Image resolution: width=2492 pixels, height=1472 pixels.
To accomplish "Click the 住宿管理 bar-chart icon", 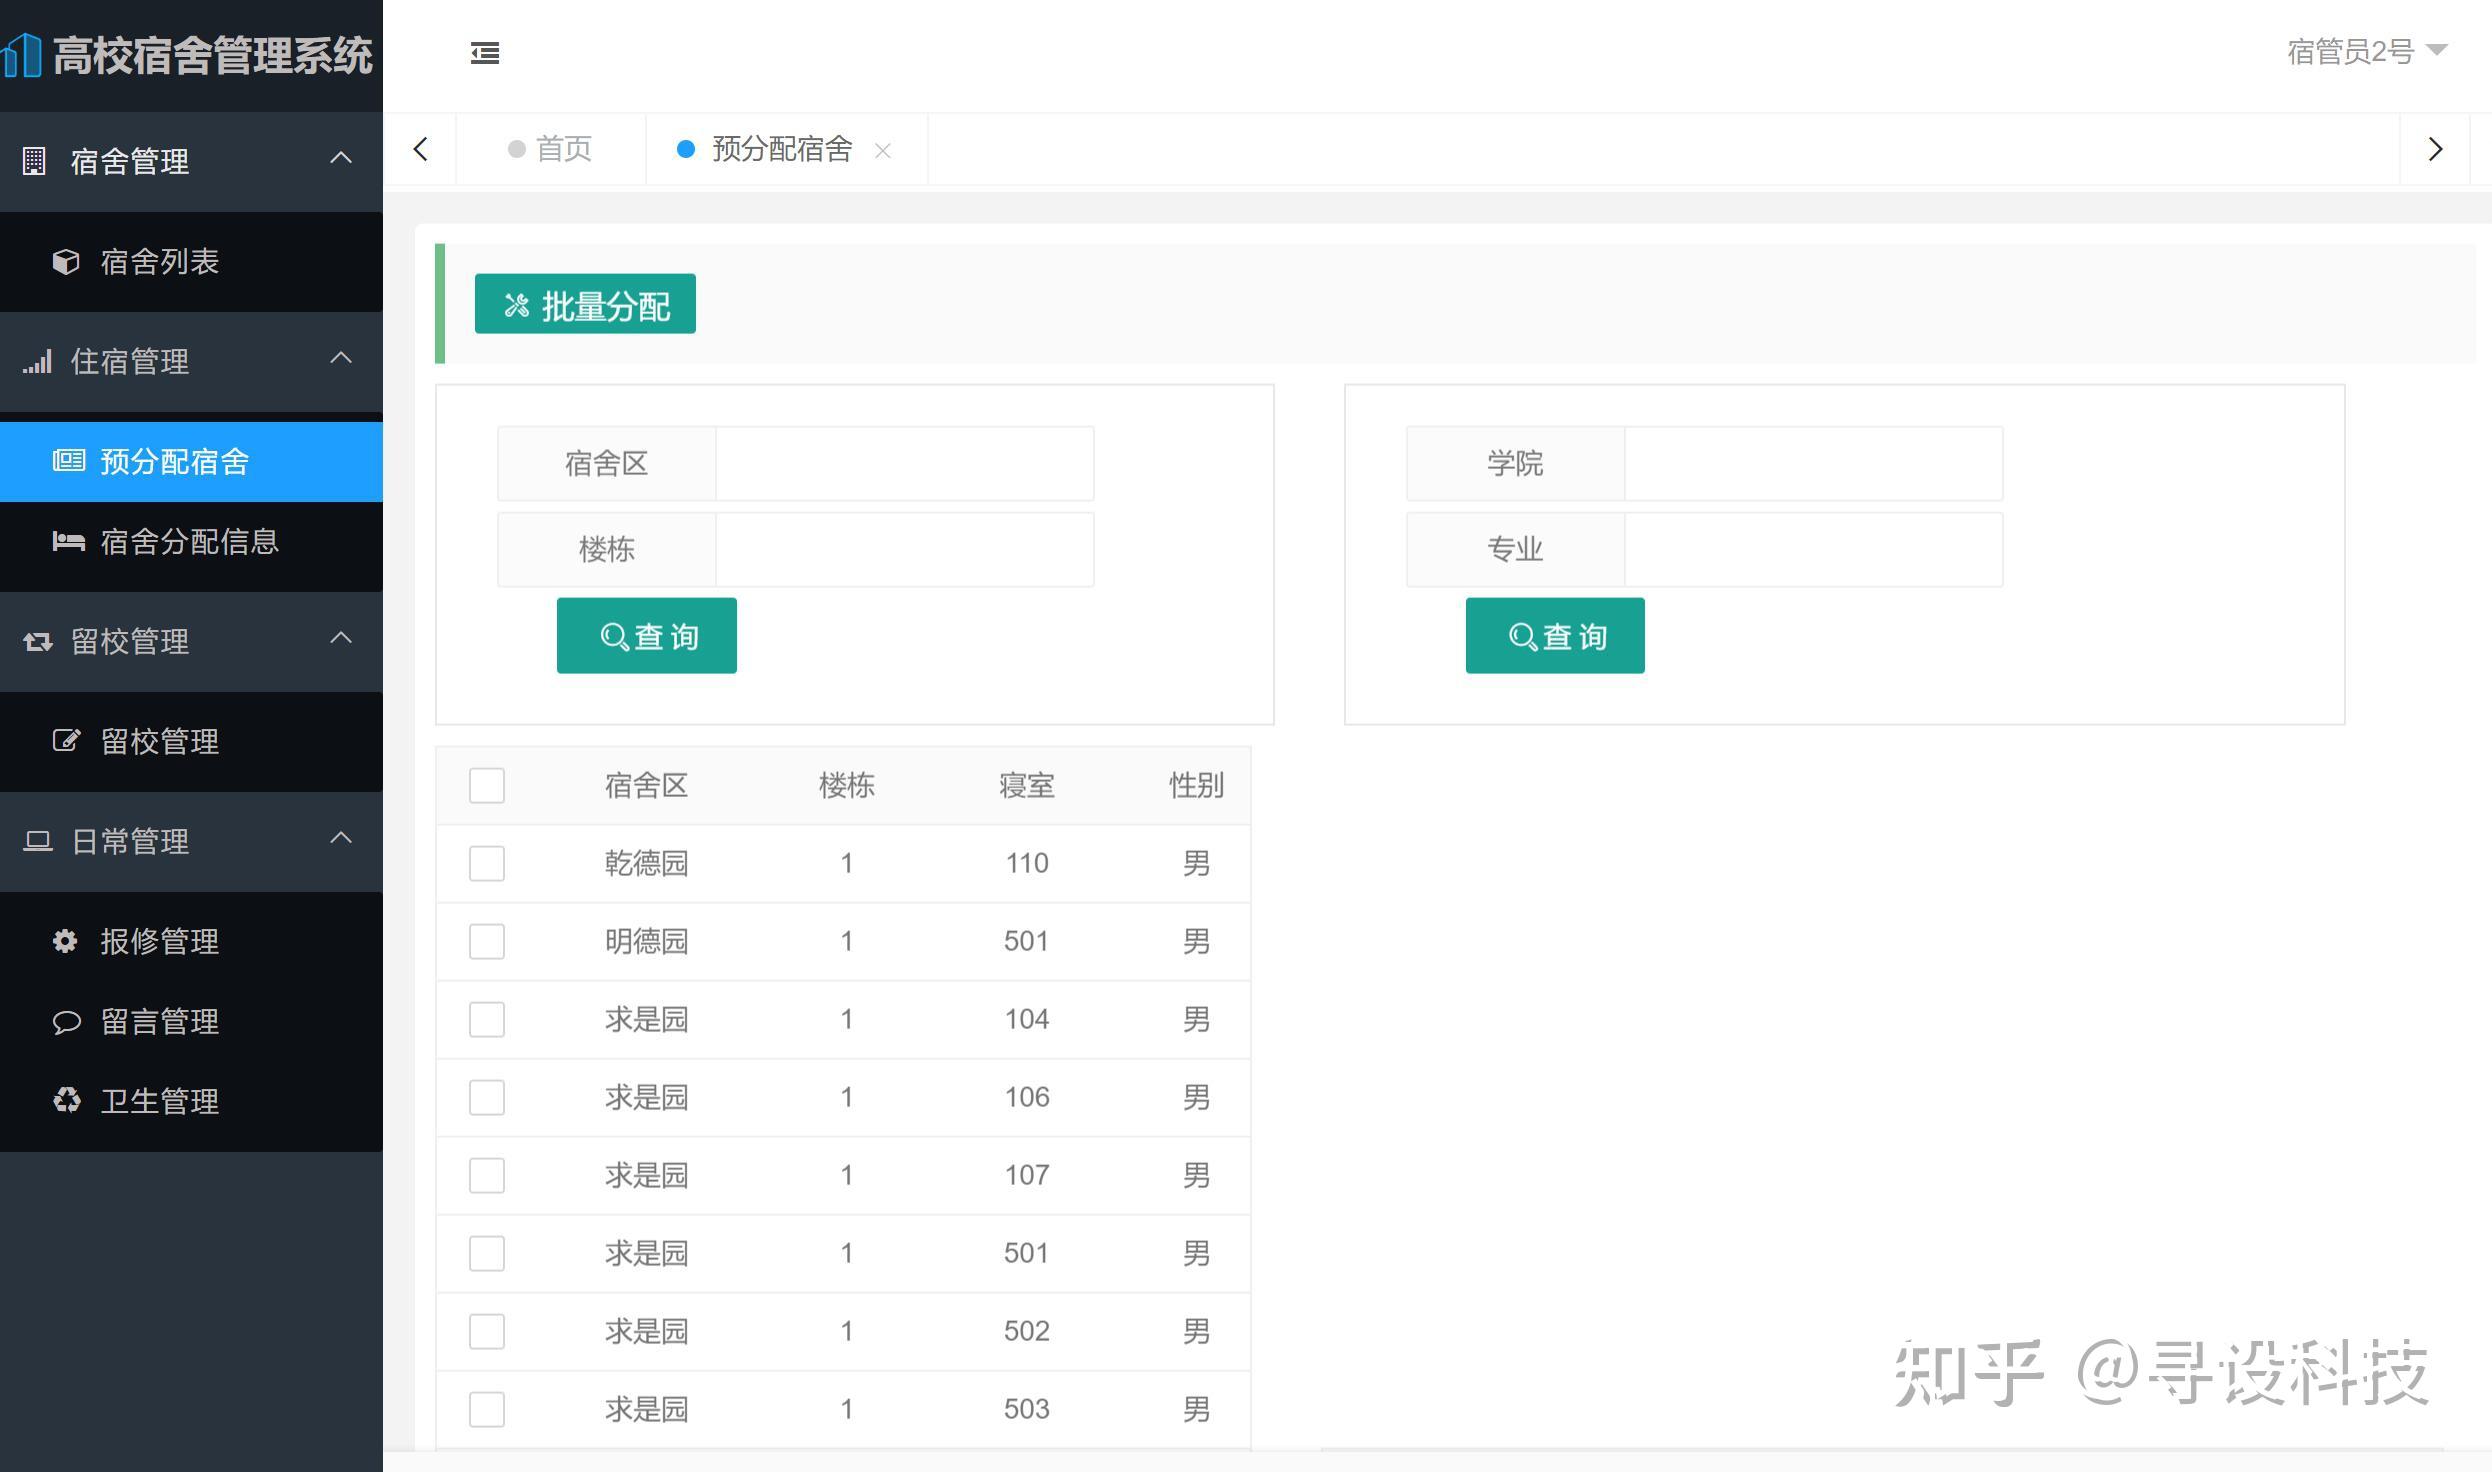I will [x=37, y=361].
